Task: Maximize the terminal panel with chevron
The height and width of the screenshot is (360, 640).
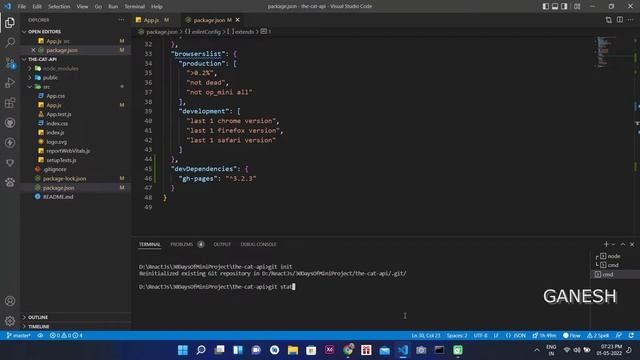Action: pos(623,244)
